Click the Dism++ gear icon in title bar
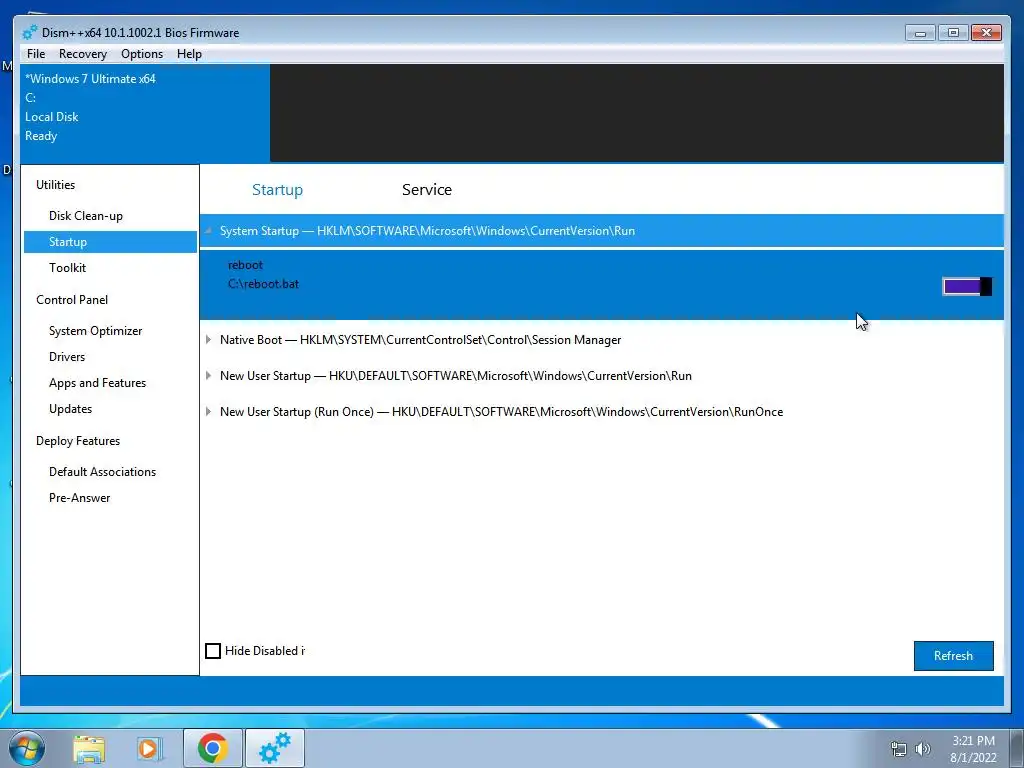Viewport: 1024px width, 768px height. click(29, 32)
